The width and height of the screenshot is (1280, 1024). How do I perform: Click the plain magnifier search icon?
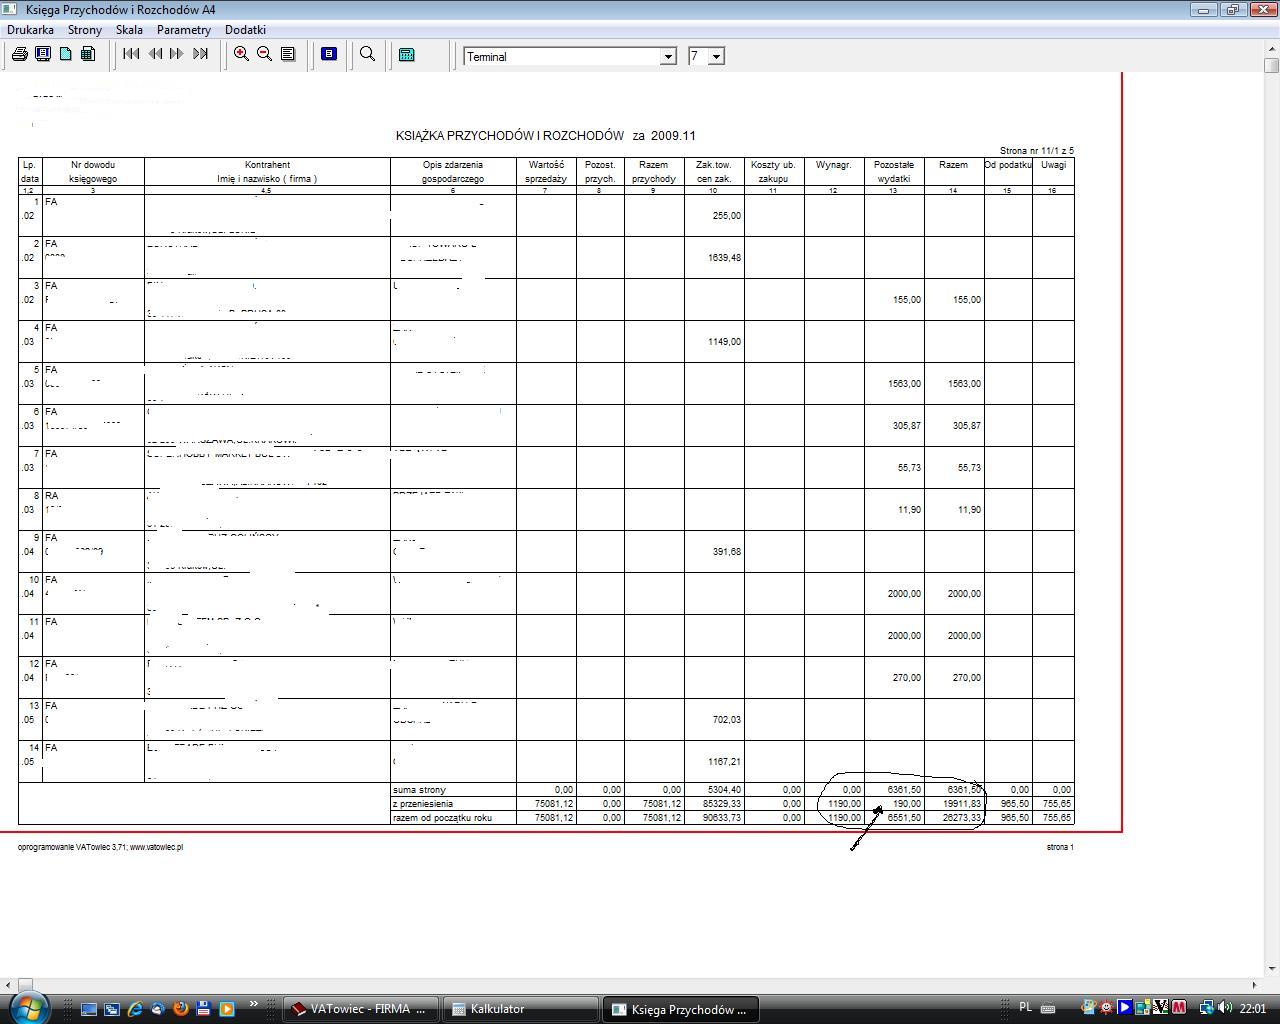pos(367,54)
